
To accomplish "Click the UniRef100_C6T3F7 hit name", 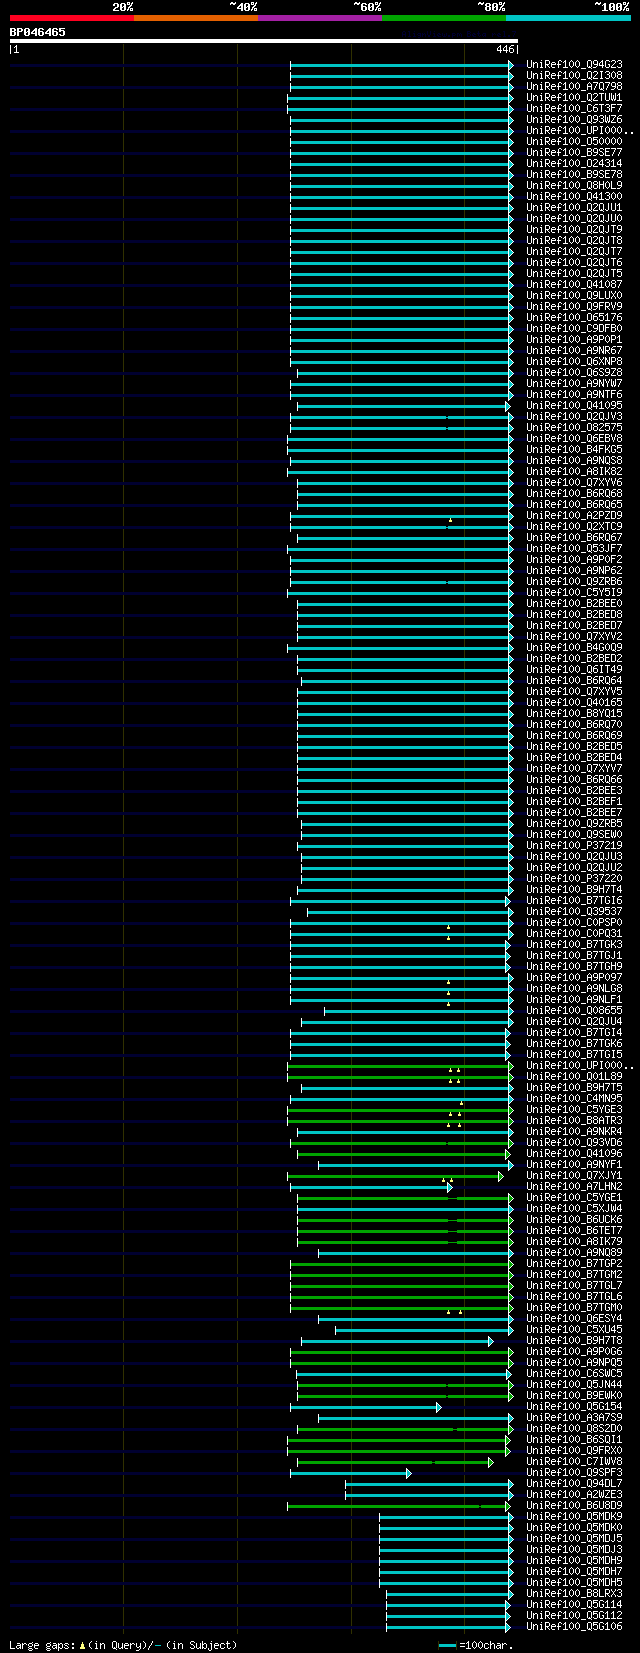I will pos(574,108).
